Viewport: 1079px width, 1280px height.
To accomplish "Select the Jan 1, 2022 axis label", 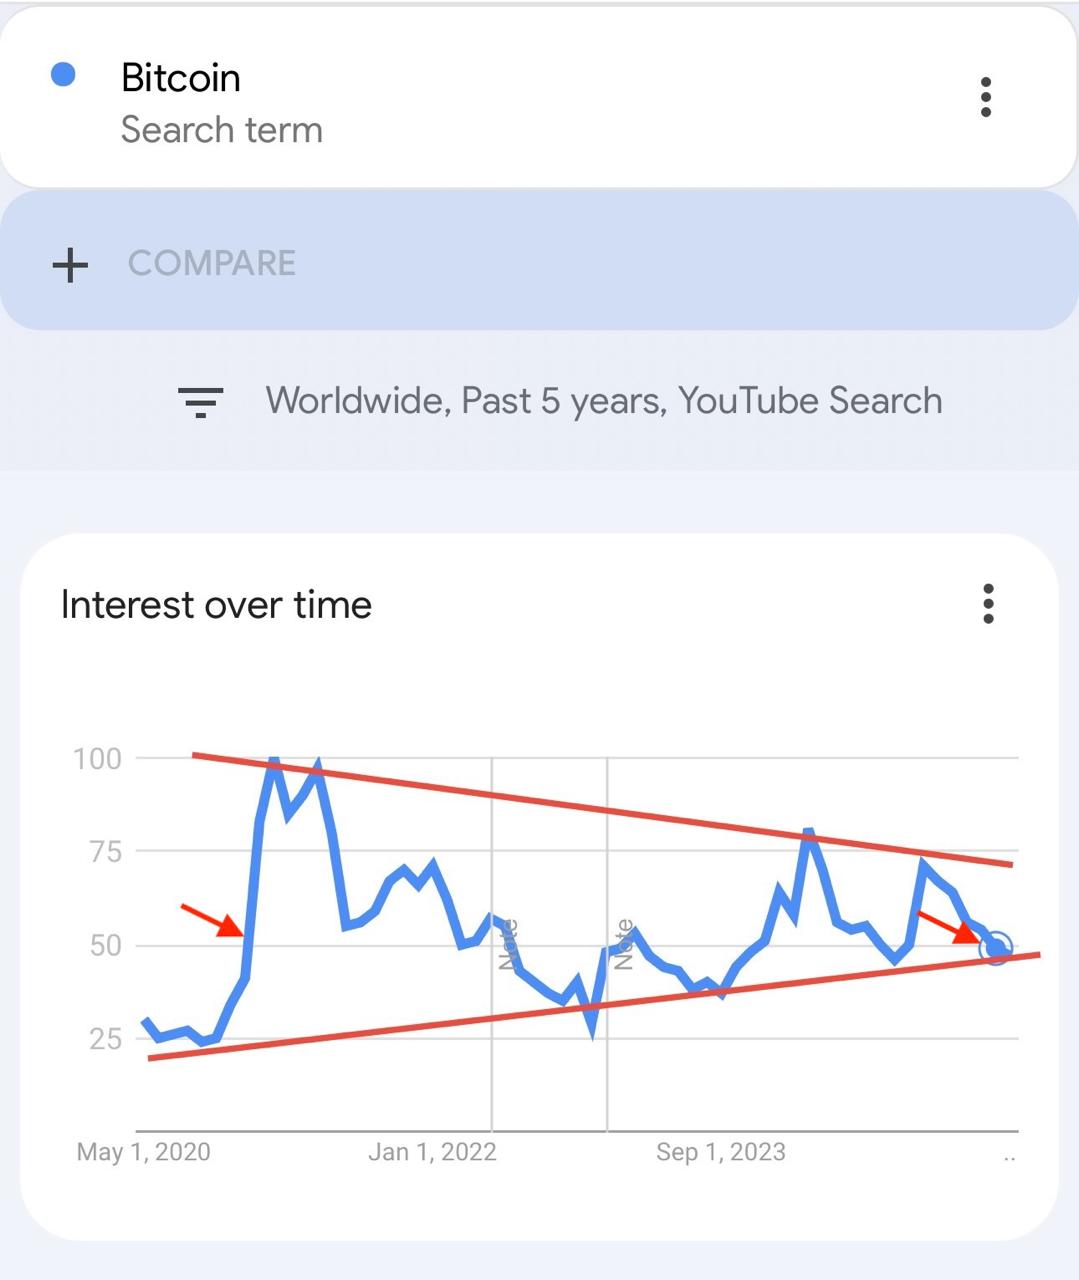I will point(432,1152).
